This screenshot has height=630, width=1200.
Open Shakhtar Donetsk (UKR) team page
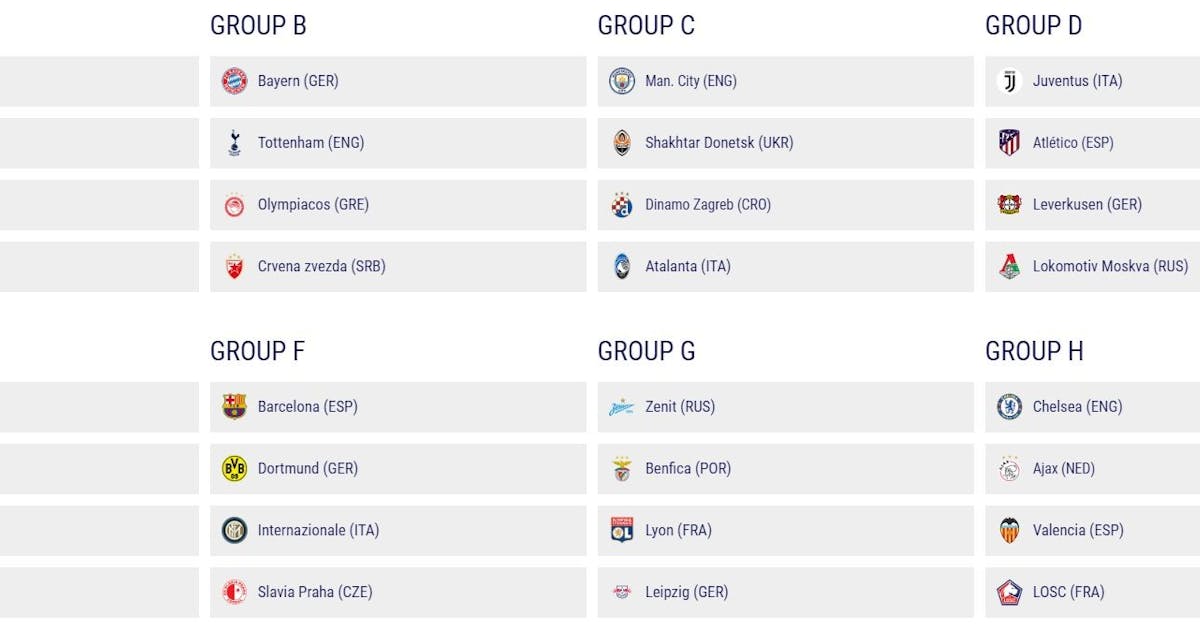(719, 143)
